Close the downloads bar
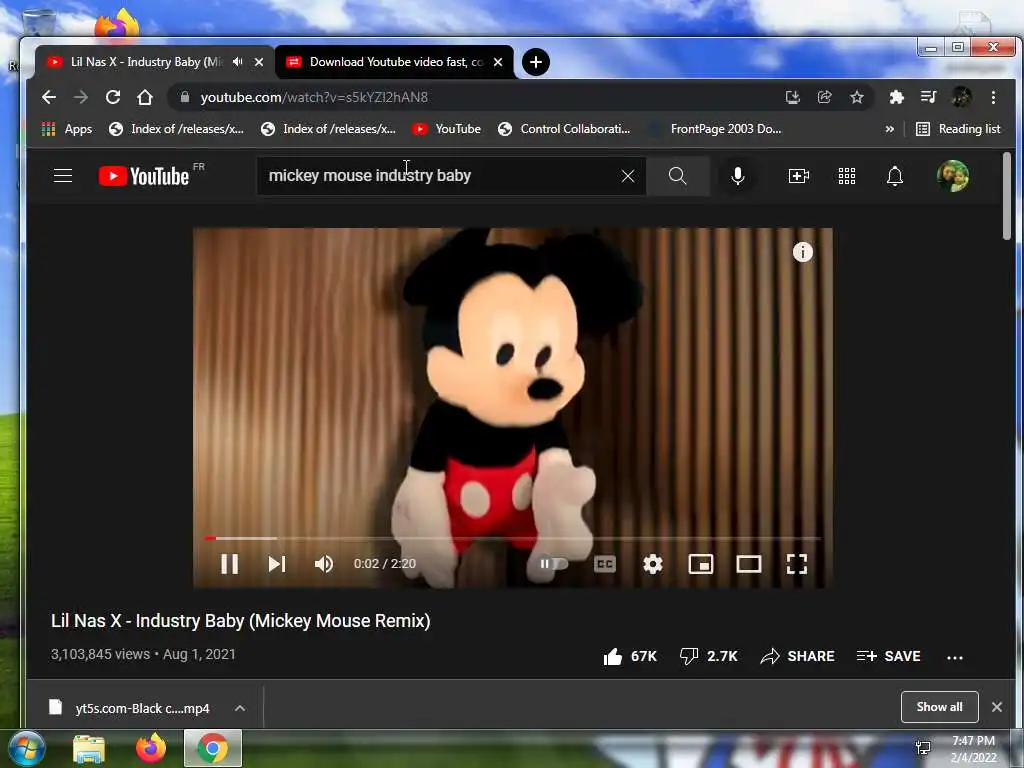This screenshot has width=1024, height=768. [997, 707]
